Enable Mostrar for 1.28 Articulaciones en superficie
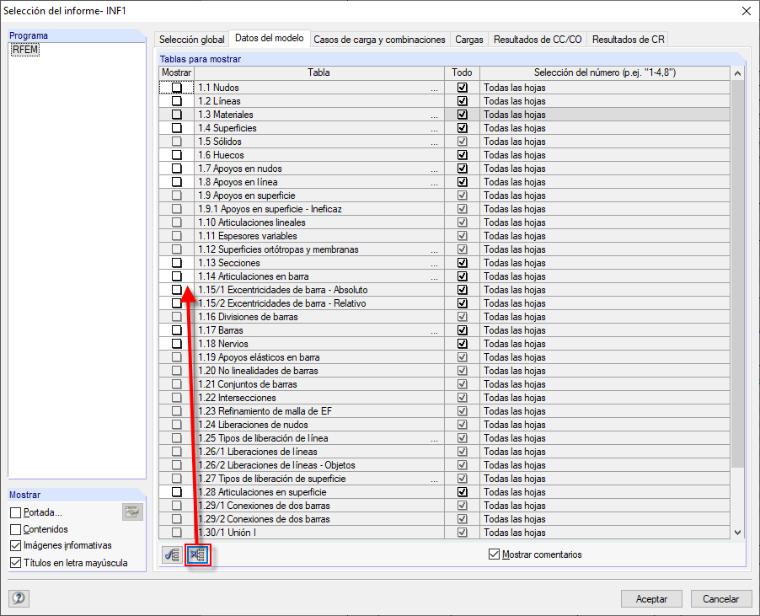 tap(177, 492)
